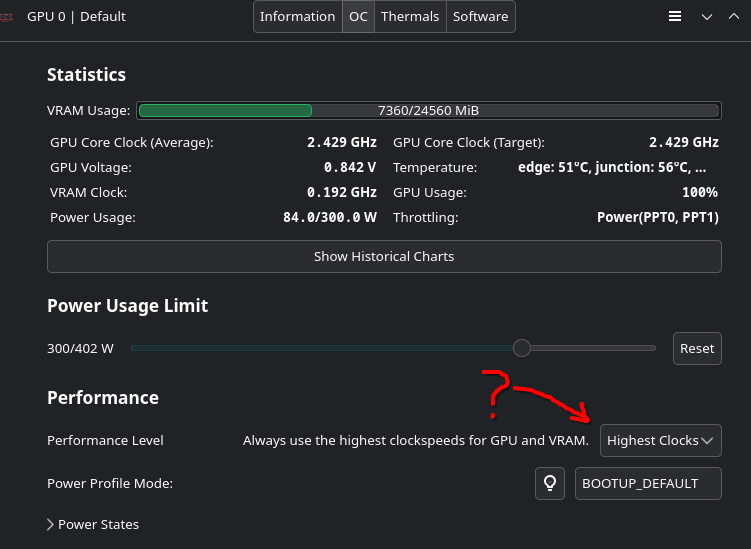The width and height of the screenshot is (751, 549).
Task: Click the 300/402 W power limit label
Action: pyautogui.click(x=81, y=349)
